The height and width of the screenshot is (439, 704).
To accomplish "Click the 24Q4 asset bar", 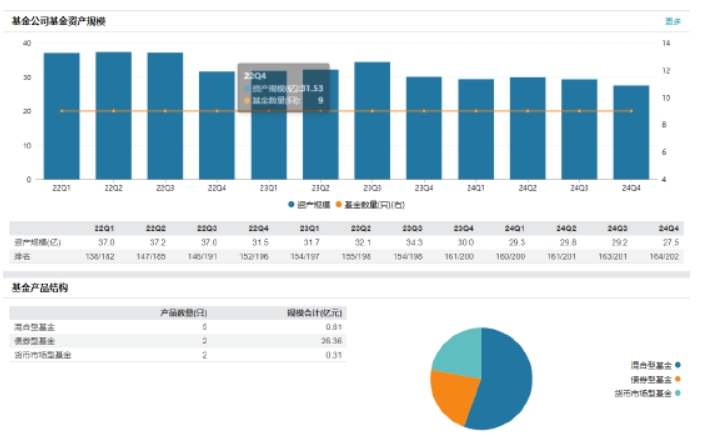I will pos(631,135).
